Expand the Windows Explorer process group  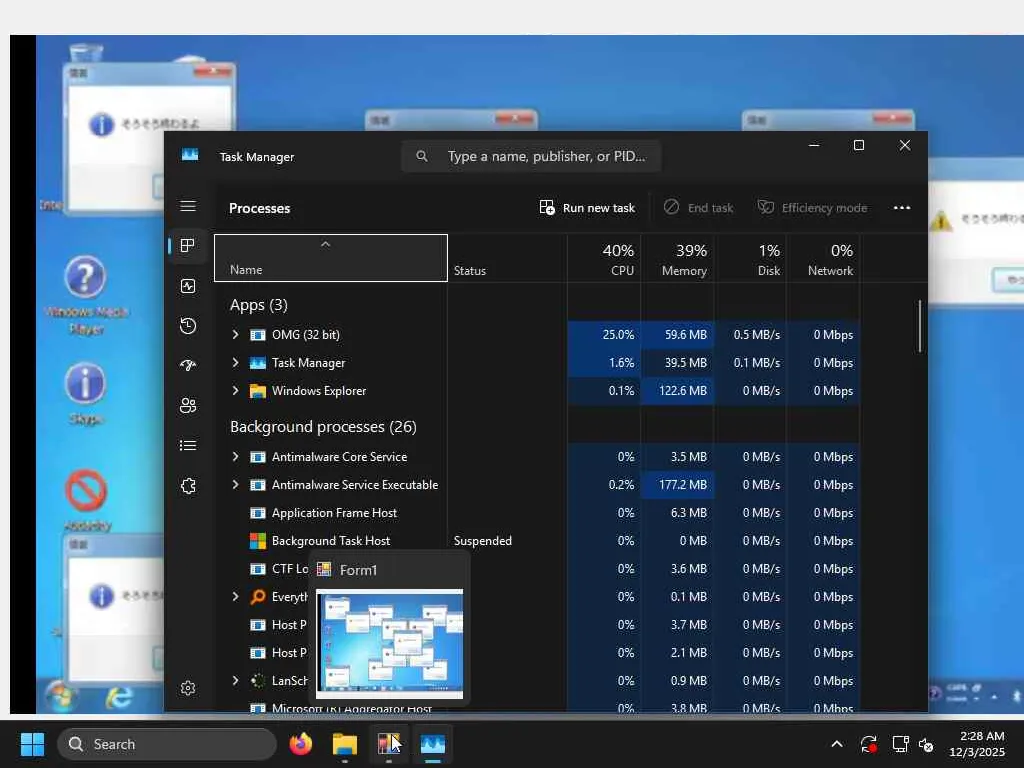tap(236, 391)
